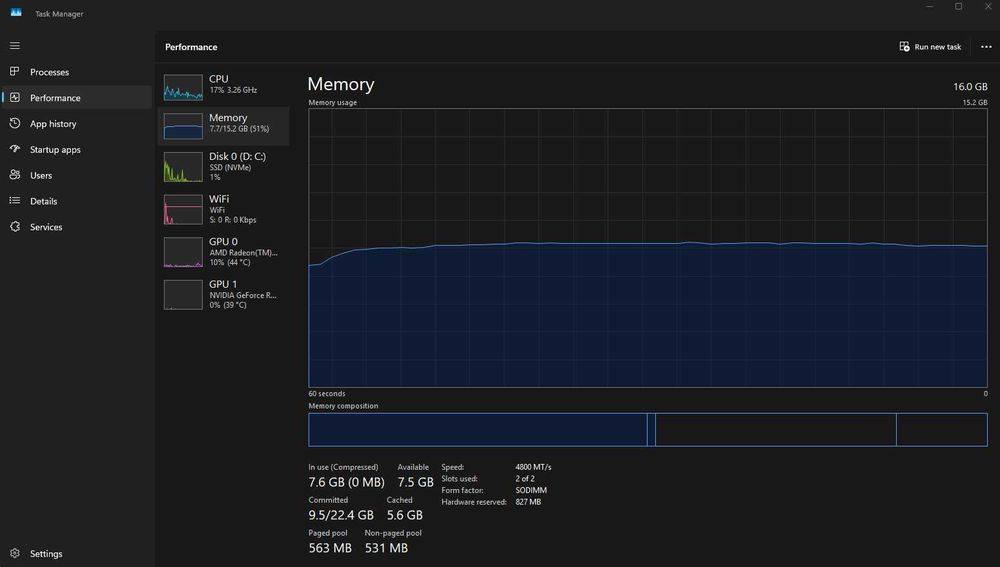Click the Services puzzle icon
The height and width of the screenshot is (567, 1000).
(x=15, y=227)
